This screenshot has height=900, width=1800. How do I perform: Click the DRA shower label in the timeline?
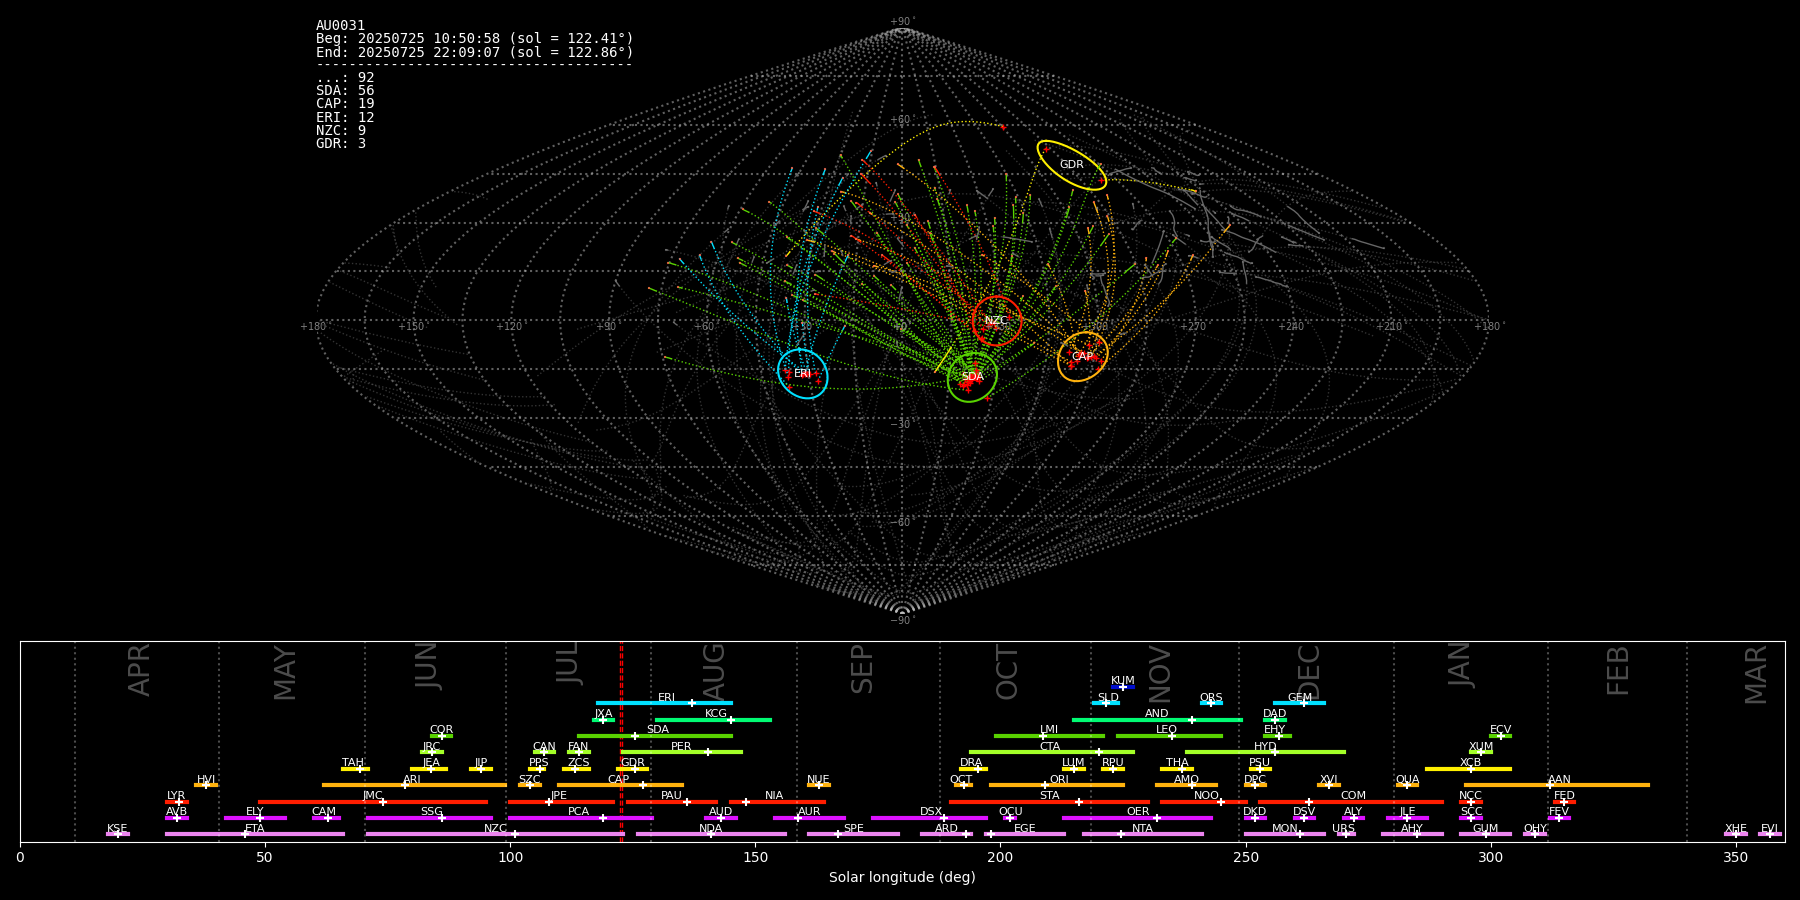[971, 762]
